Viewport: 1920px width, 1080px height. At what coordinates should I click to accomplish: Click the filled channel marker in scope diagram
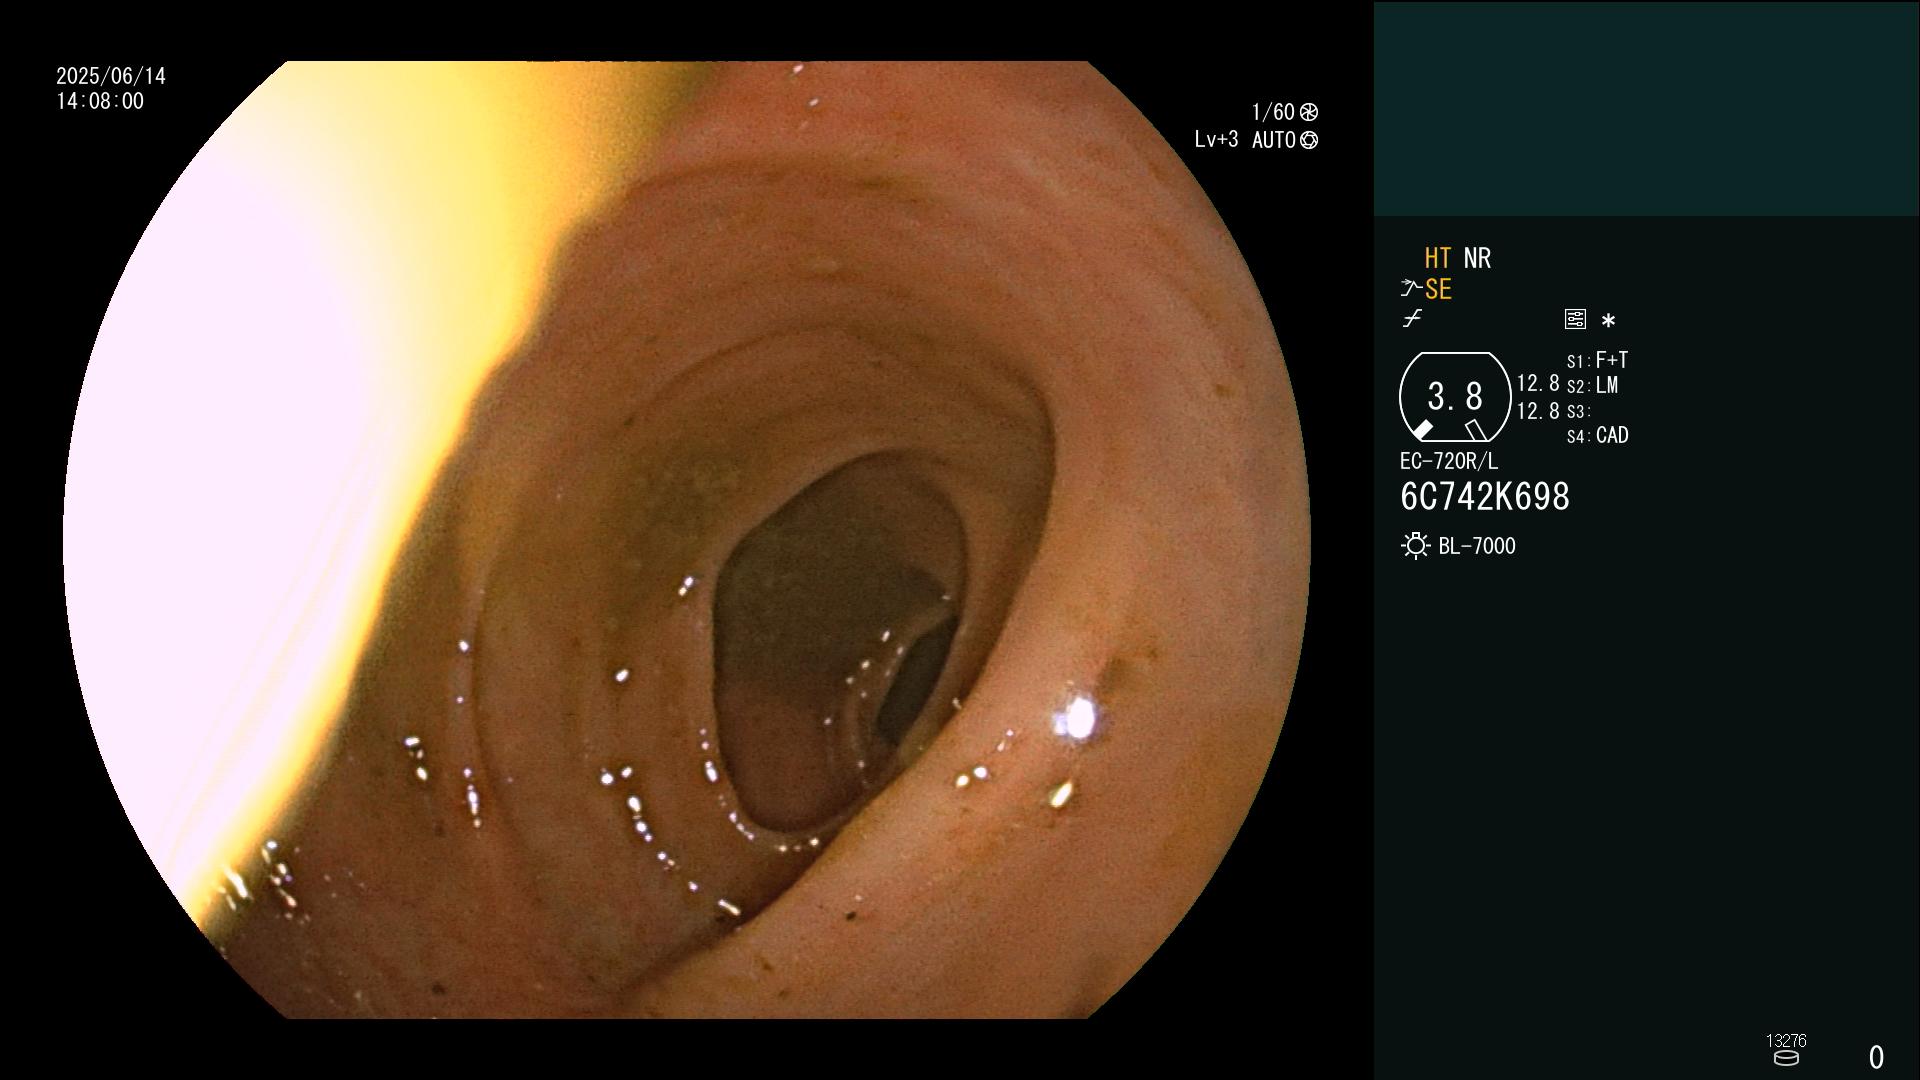click(x=1422, y=430)
